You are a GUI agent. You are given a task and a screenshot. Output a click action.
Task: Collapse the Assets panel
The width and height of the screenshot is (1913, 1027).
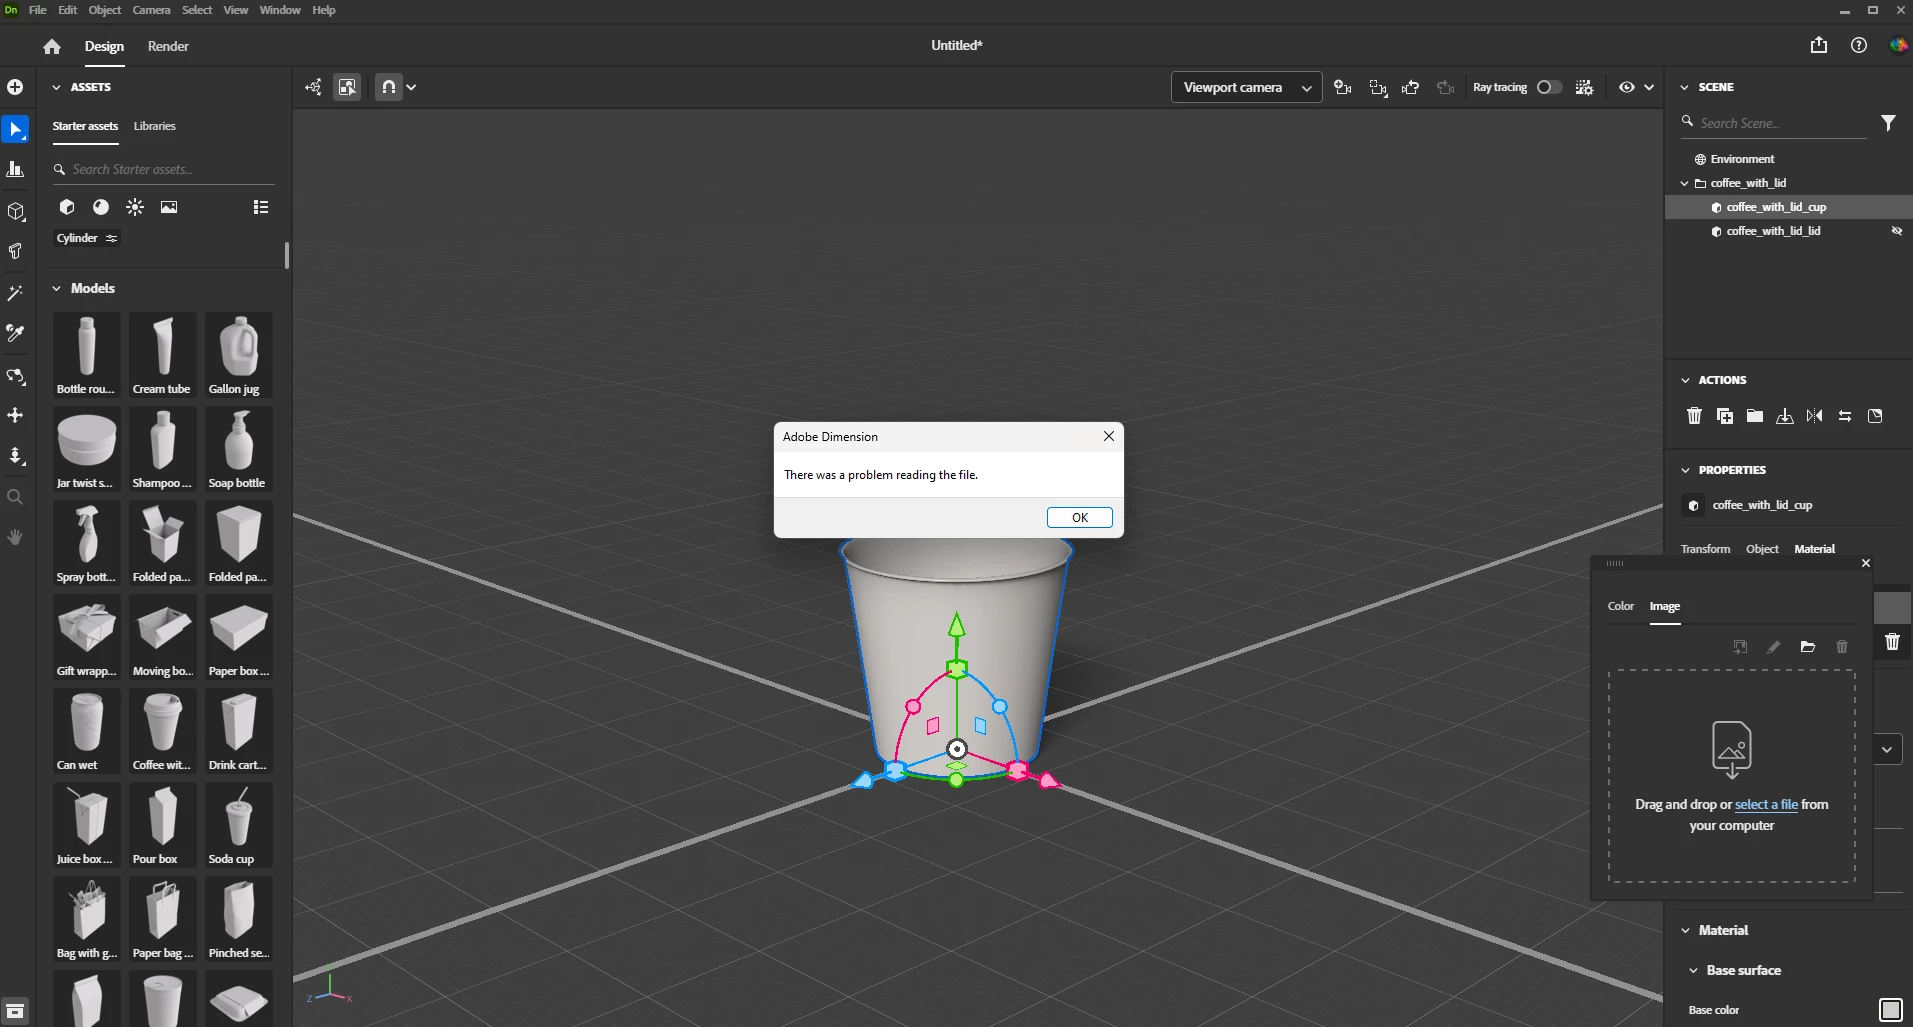coord(56,87)
